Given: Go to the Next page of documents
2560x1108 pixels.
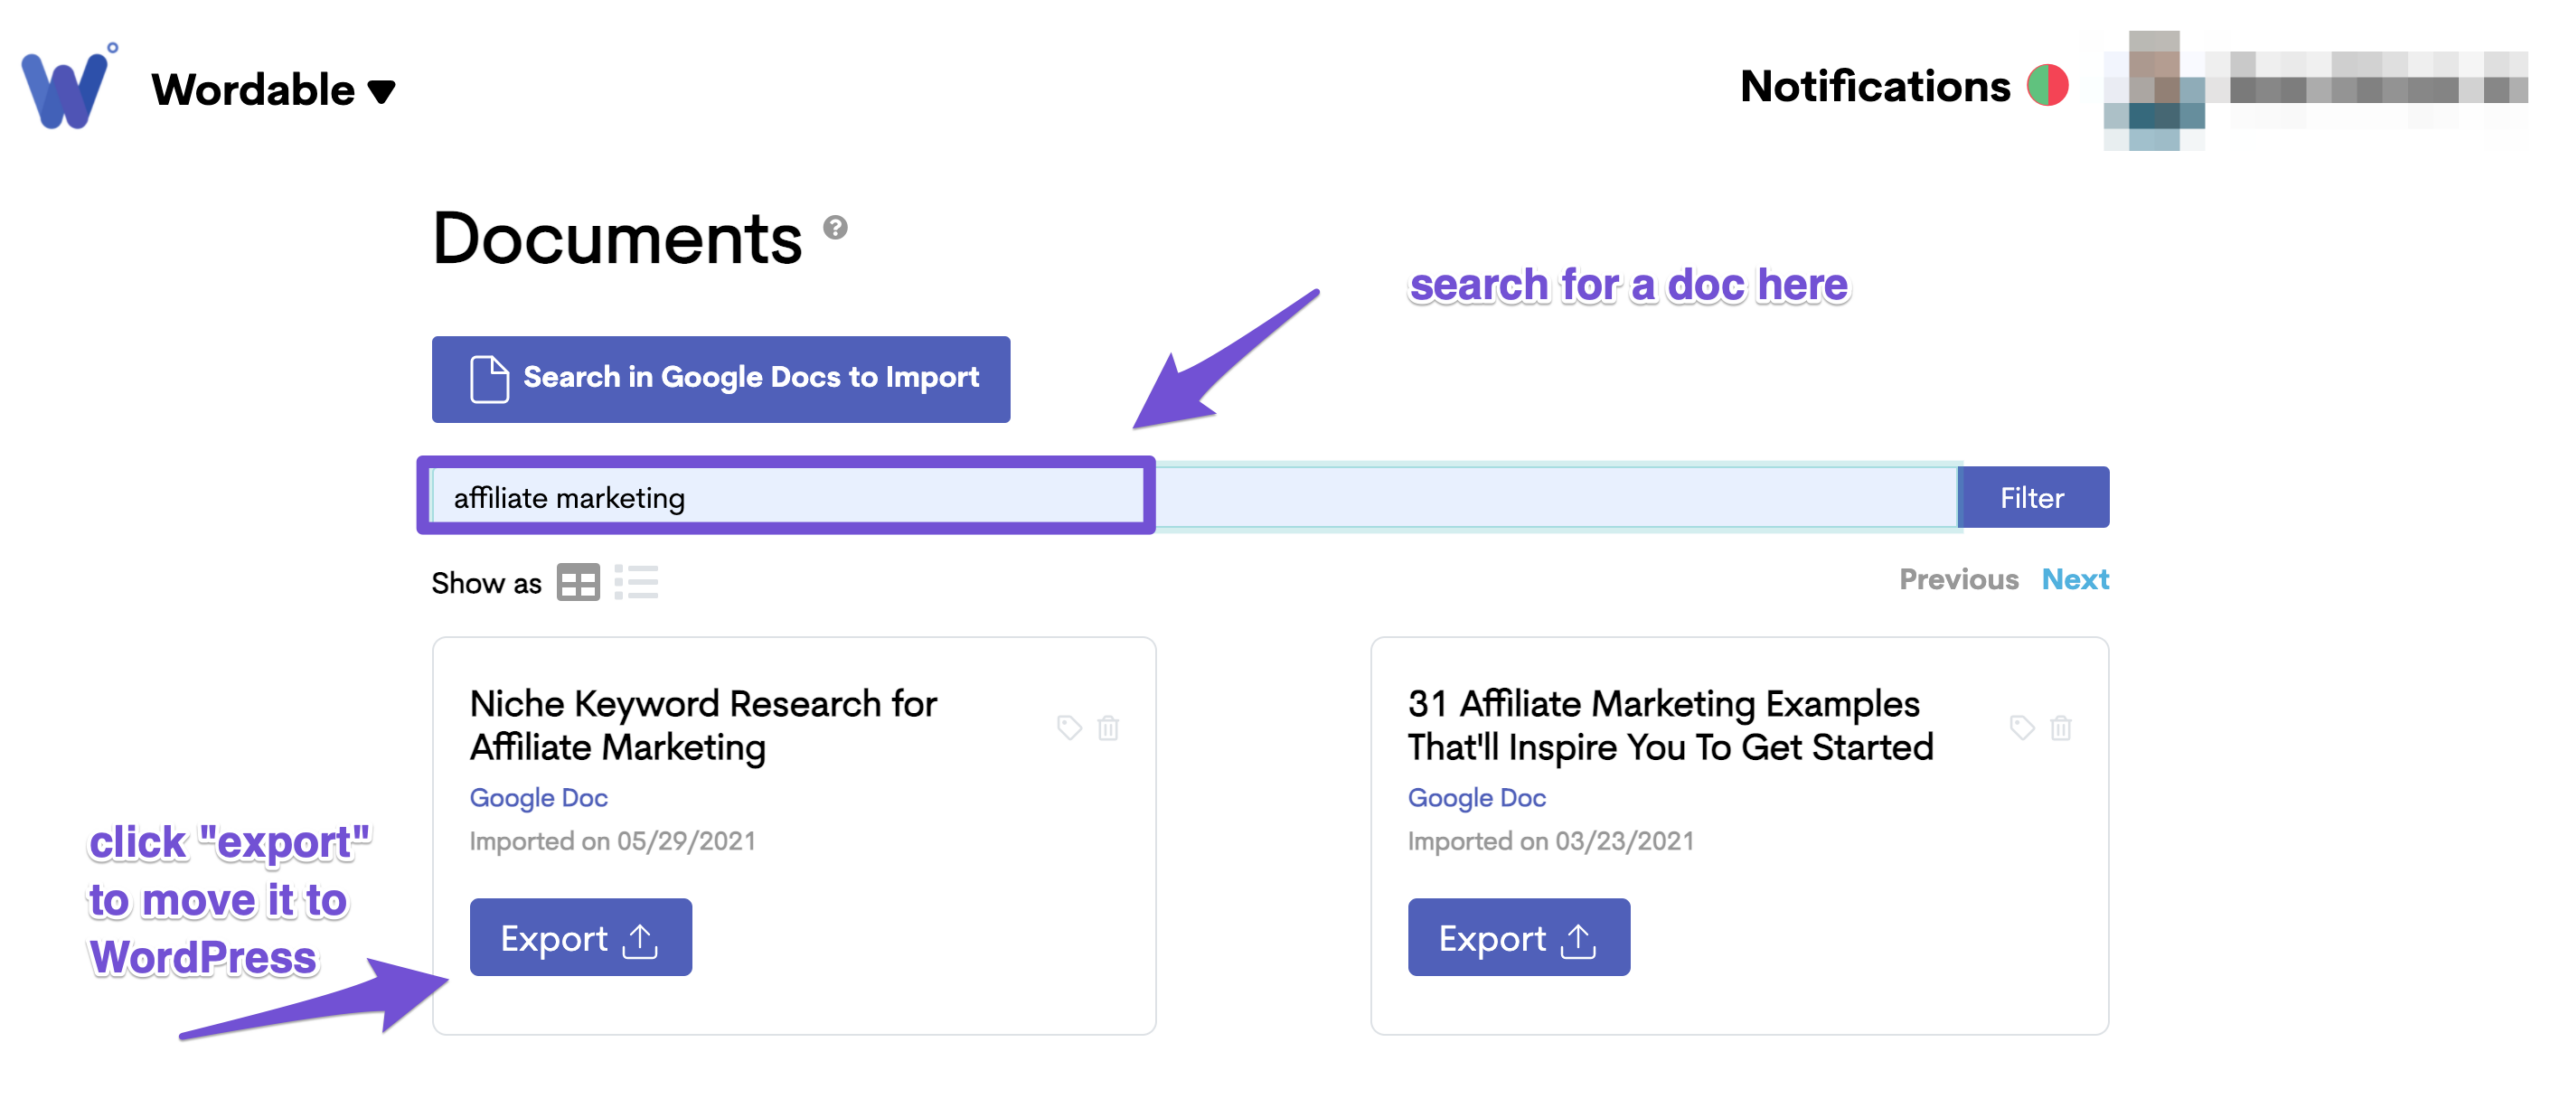Looking at the screenshot, I should (x=2075, y=579).
